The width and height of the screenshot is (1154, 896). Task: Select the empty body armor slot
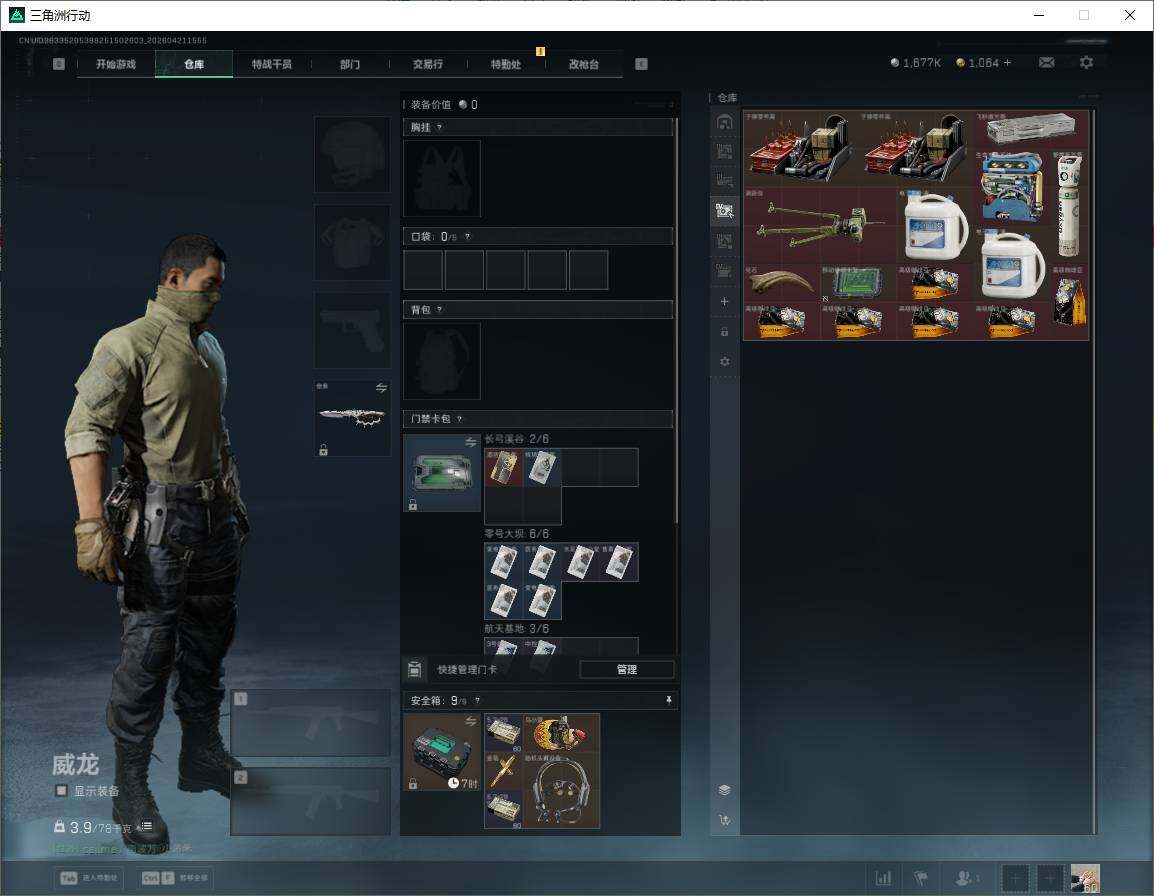[x=353, y=242]
